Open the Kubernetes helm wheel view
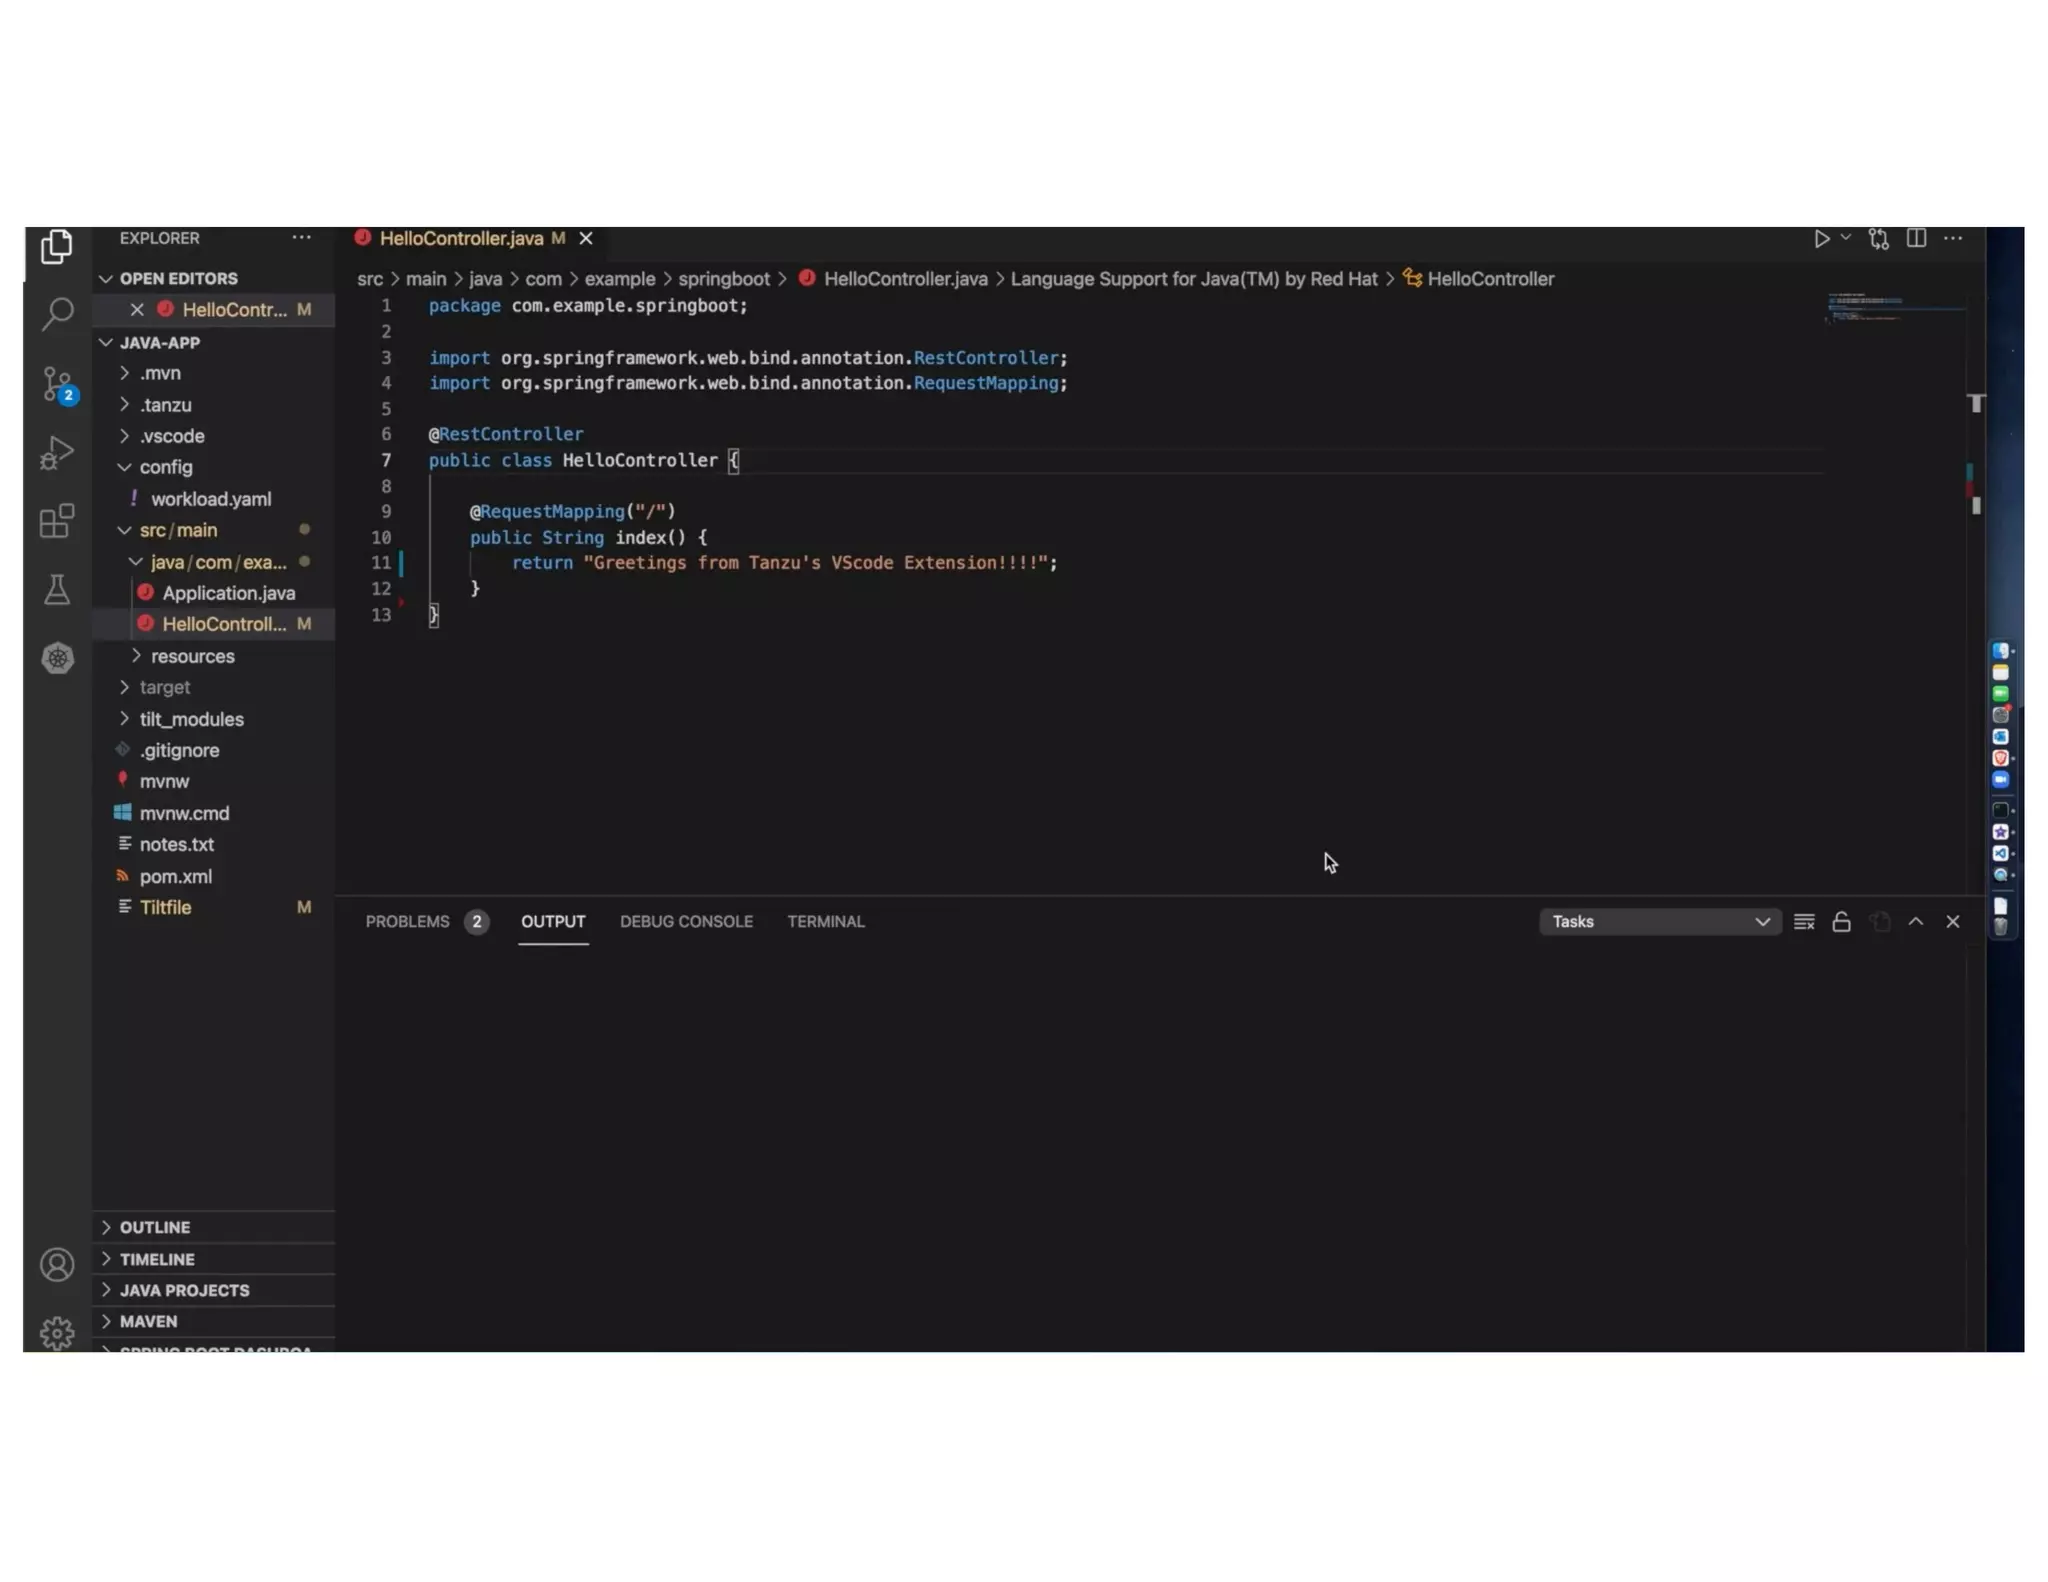2048x1582 pixels. click(x=57, y=658)
